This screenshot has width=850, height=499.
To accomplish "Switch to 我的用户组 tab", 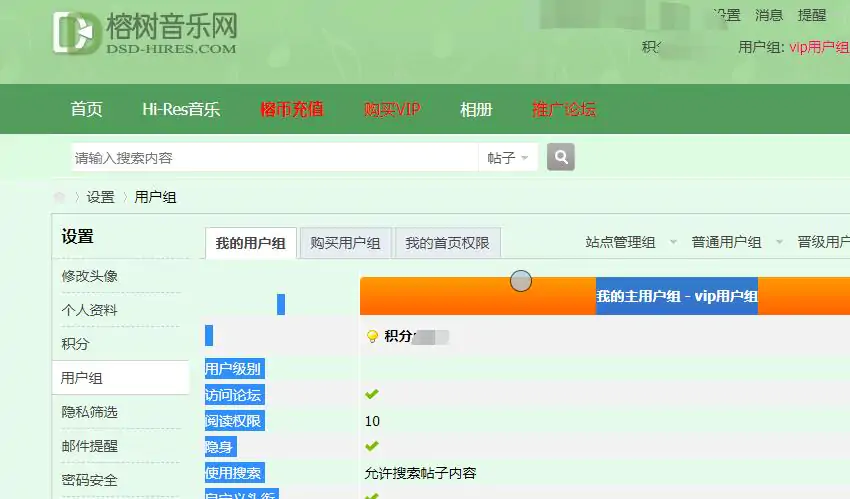I will click(x=250, y=243).
